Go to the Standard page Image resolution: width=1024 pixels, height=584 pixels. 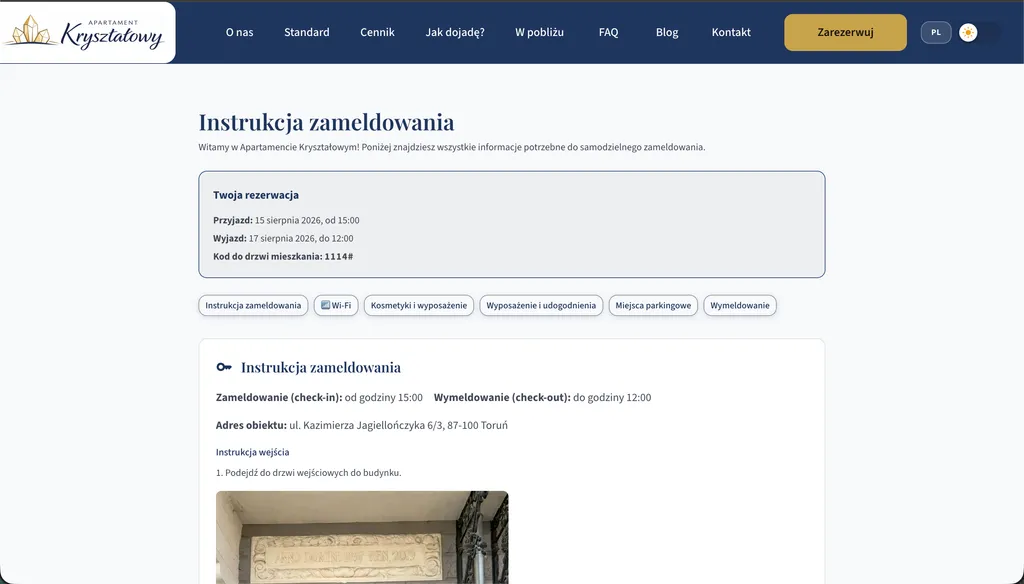point(306,32)
